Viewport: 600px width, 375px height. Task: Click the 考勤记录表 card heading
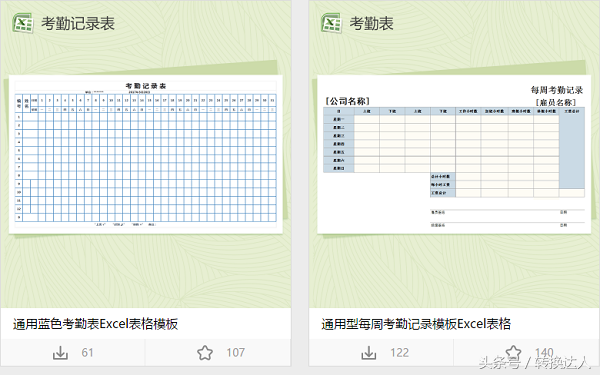pyautogui.click(x=78, y=23)
